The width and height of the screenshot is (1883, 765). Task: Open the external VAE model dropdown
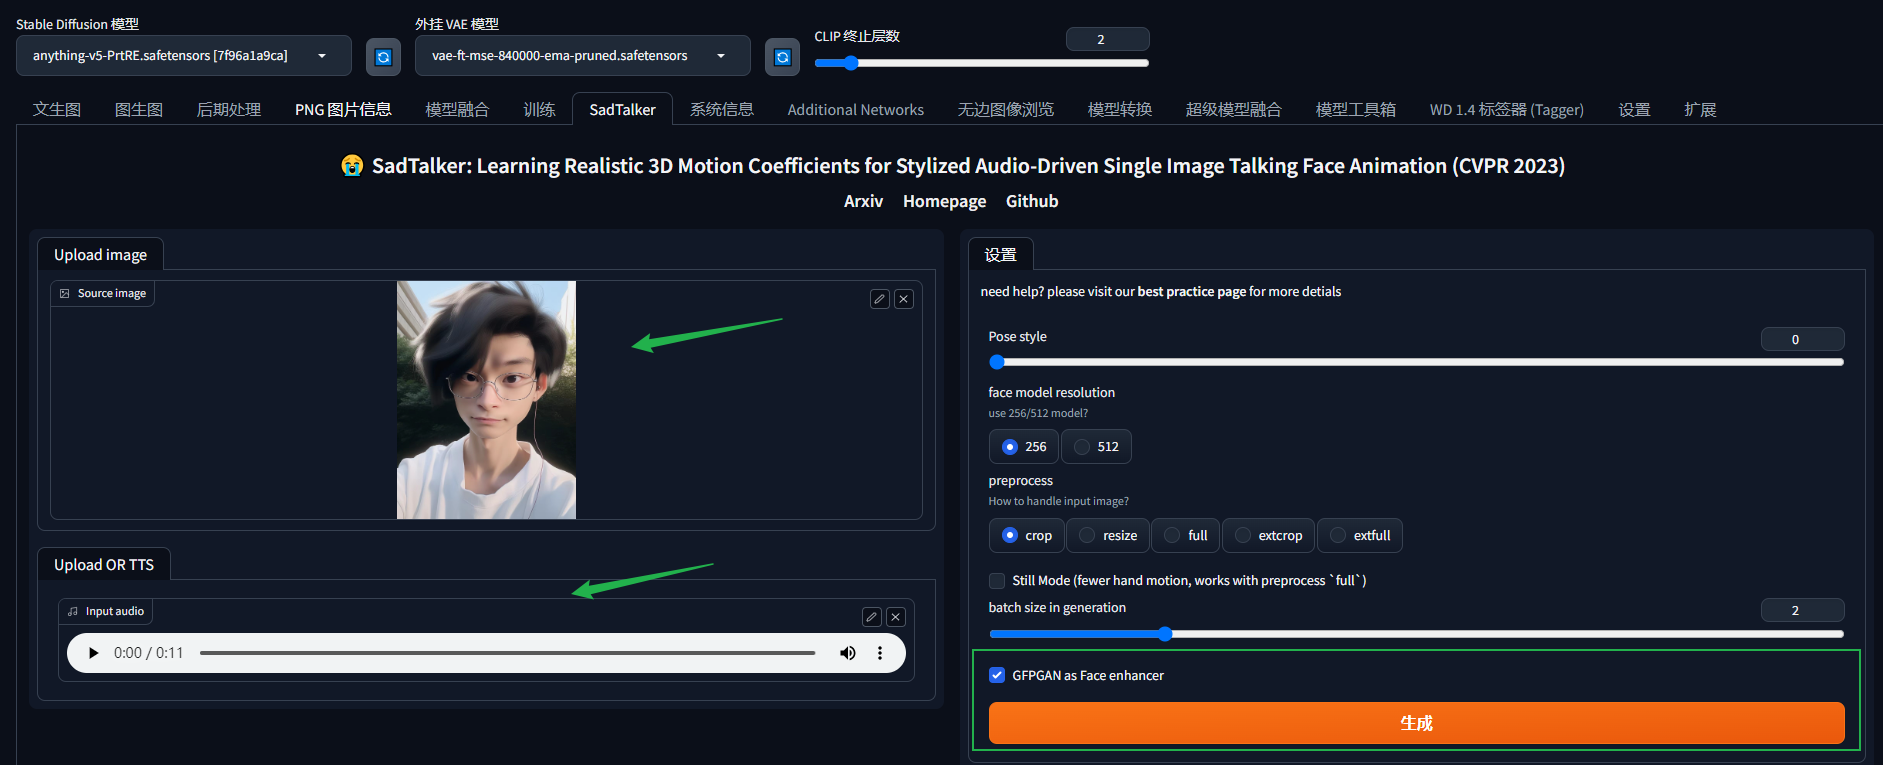tap(583, 56)
